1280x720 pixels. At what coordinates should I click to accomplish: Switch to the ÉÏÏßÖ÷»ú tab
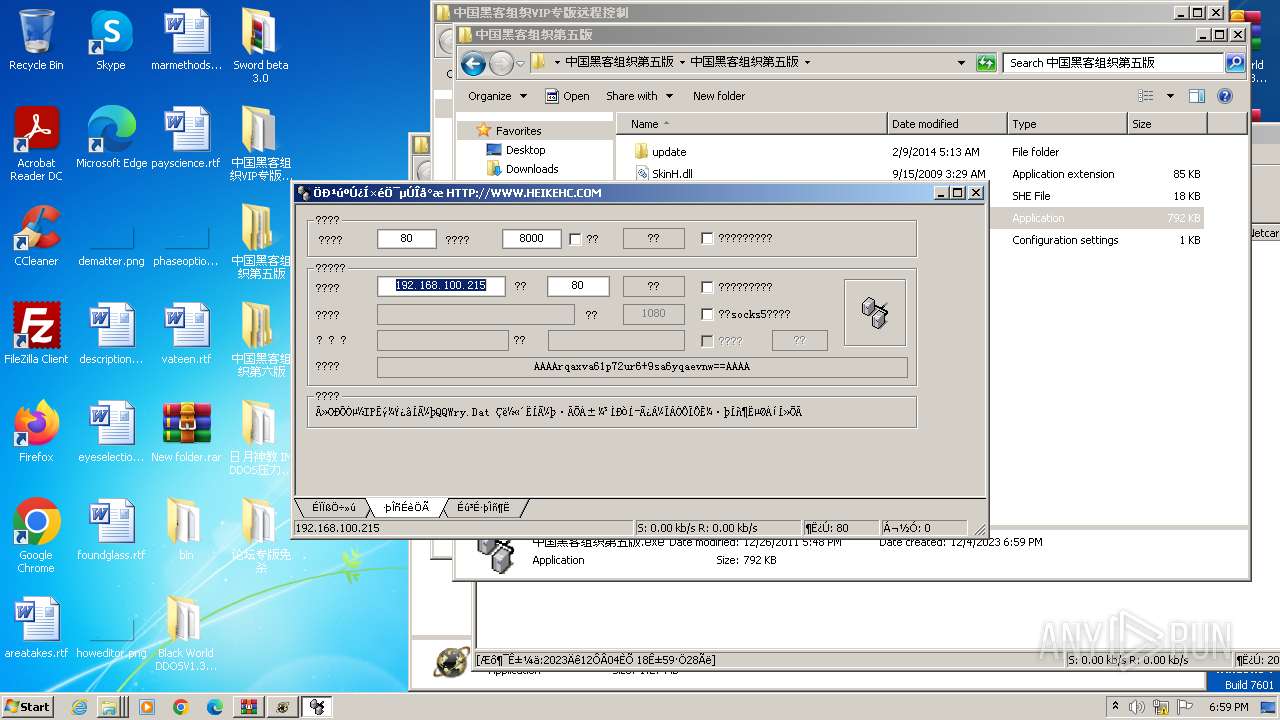tap(333, 508)
